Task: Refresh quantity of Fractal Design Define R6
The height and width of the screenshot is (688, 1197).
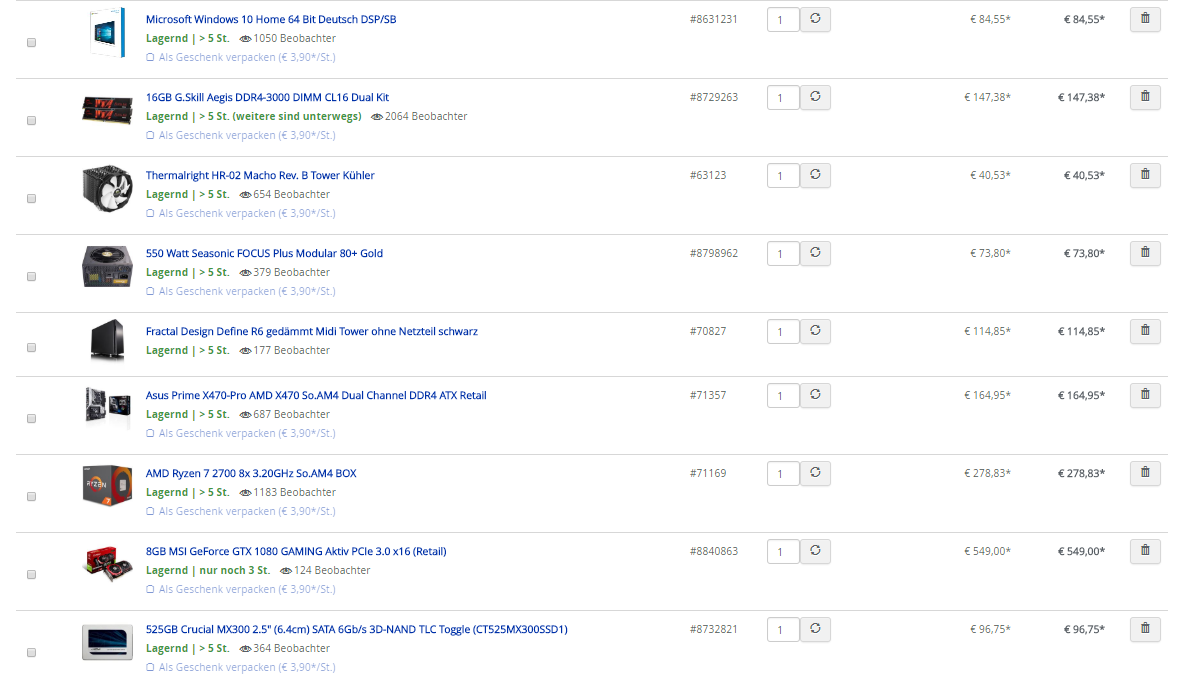Action: tap(815, 331)
